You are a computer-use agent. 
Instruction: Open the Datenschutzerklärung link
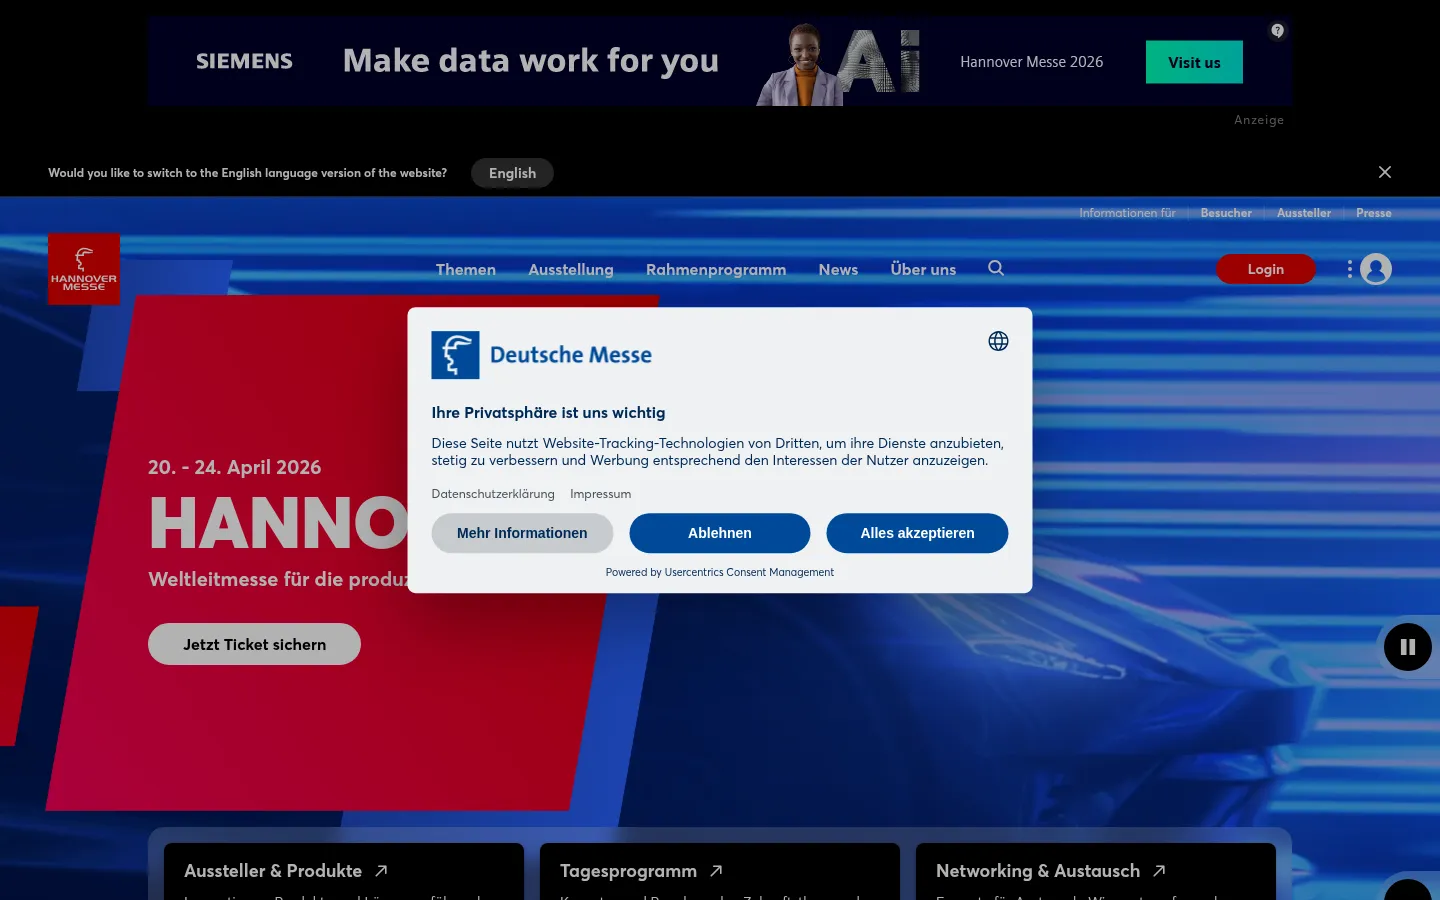coord(493,494)
